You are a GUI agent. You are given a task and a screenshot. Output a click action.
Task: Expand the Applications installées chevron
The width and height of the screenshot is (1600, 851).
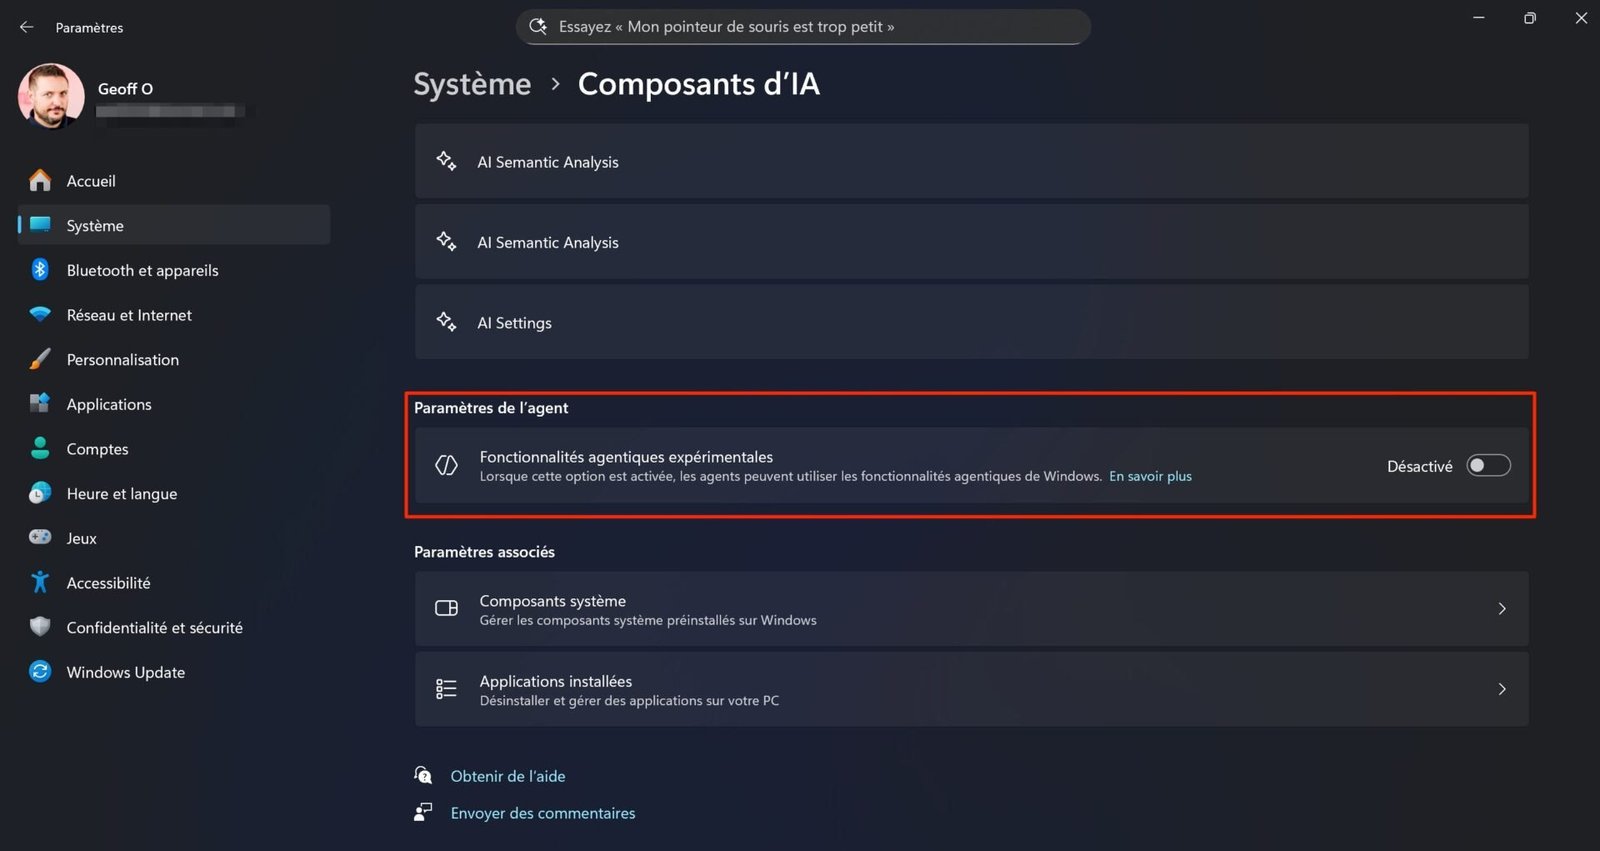pyautogui.click(x=1501, y=689)
